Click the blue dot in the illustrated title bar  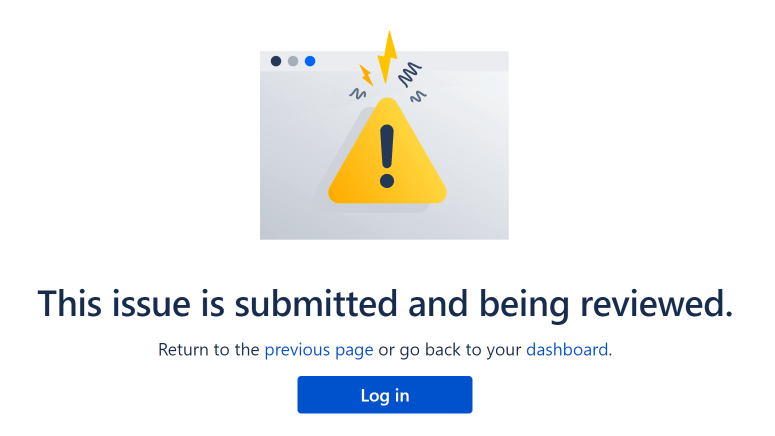click(x=310, y=61)
